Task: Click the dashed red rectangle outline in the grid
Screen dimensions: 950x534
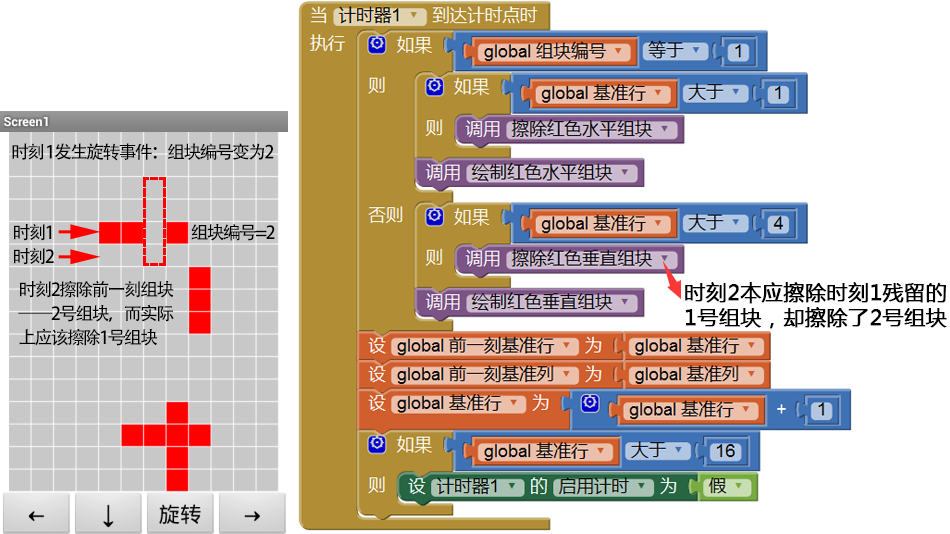Action: 154,221
